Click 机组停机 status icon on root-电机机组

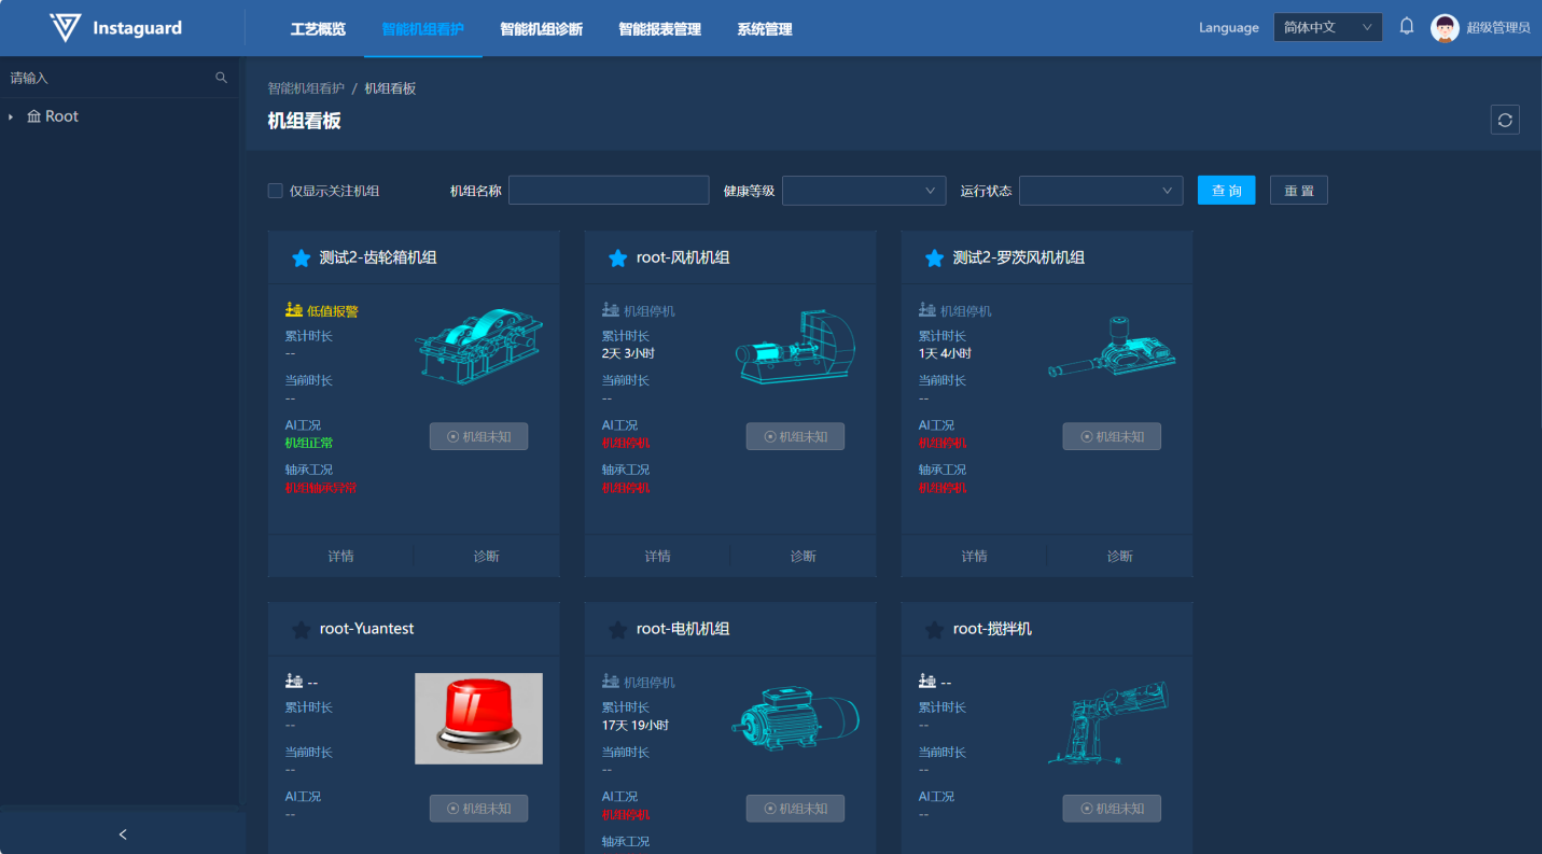611,681
